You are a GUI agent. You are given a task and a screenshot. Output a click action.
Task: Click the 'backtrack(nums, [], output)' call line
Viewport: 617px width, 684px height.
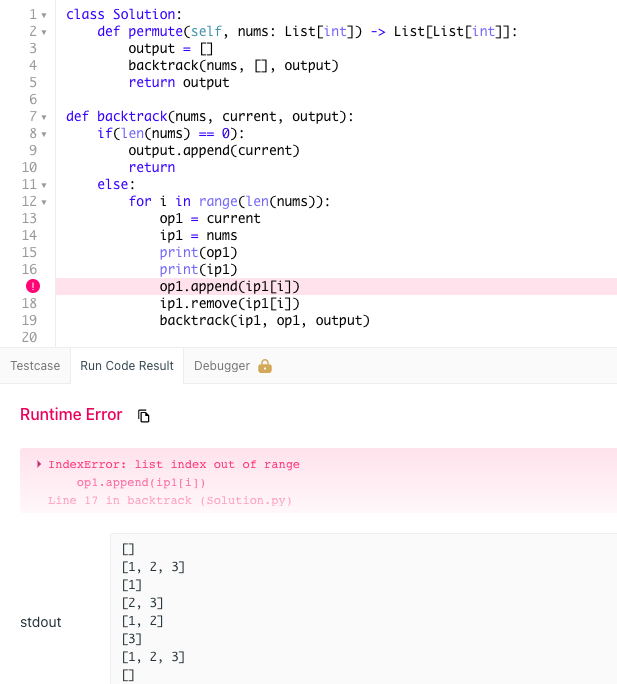233,65
